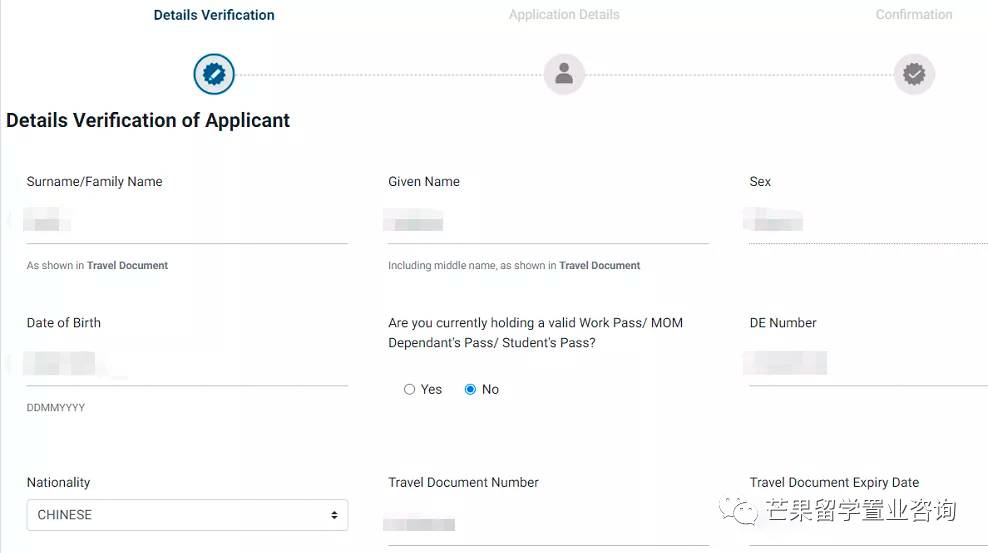This screenshot has height=553, width=988.
Task: Focus the Date of Birth field
Action: (187, 364)
